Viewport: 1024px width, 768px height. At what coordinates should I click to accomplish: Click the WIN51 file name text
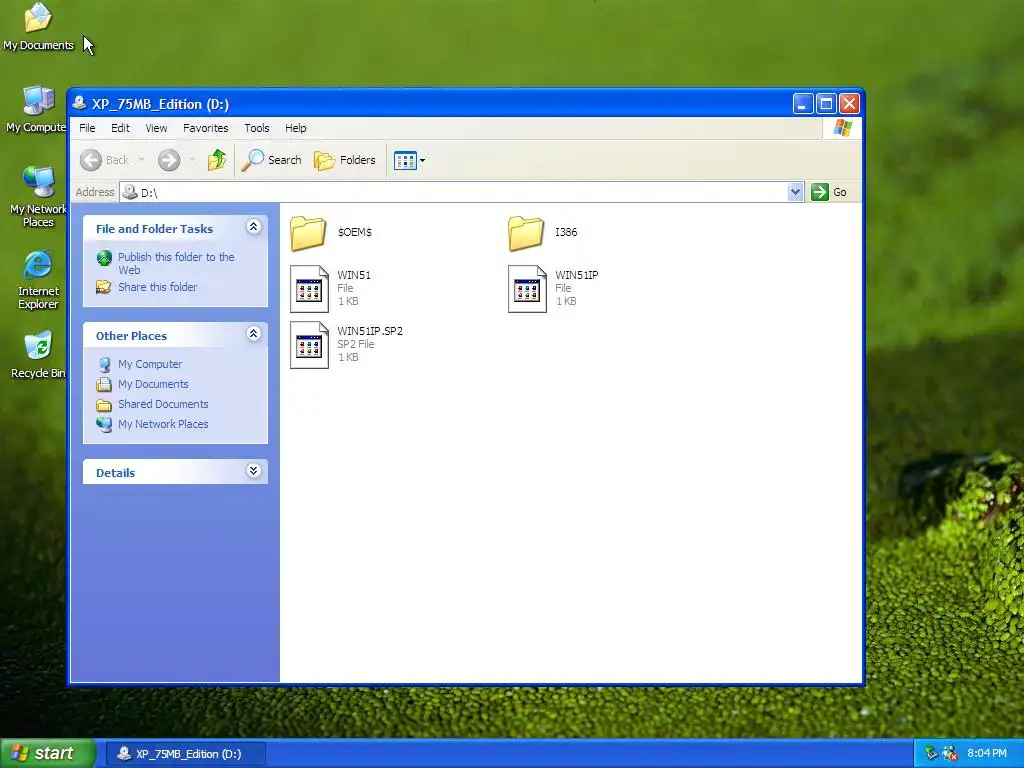pos(354,275)
